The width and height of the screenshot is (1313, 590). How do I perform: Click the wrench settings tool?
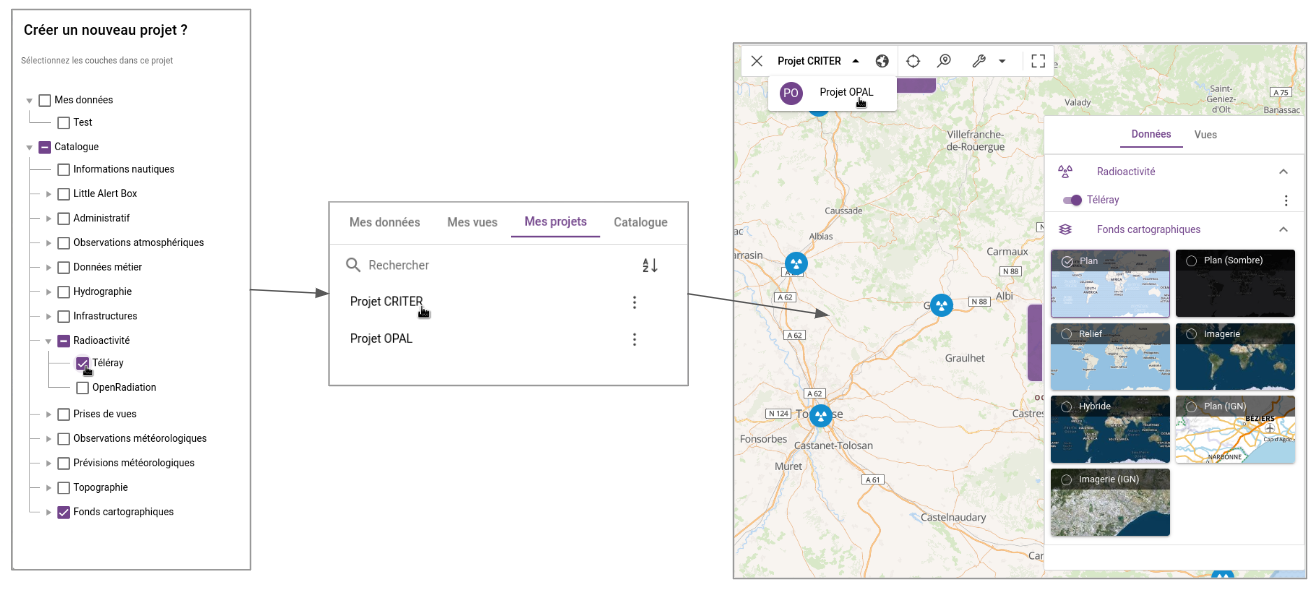[980, 61]
